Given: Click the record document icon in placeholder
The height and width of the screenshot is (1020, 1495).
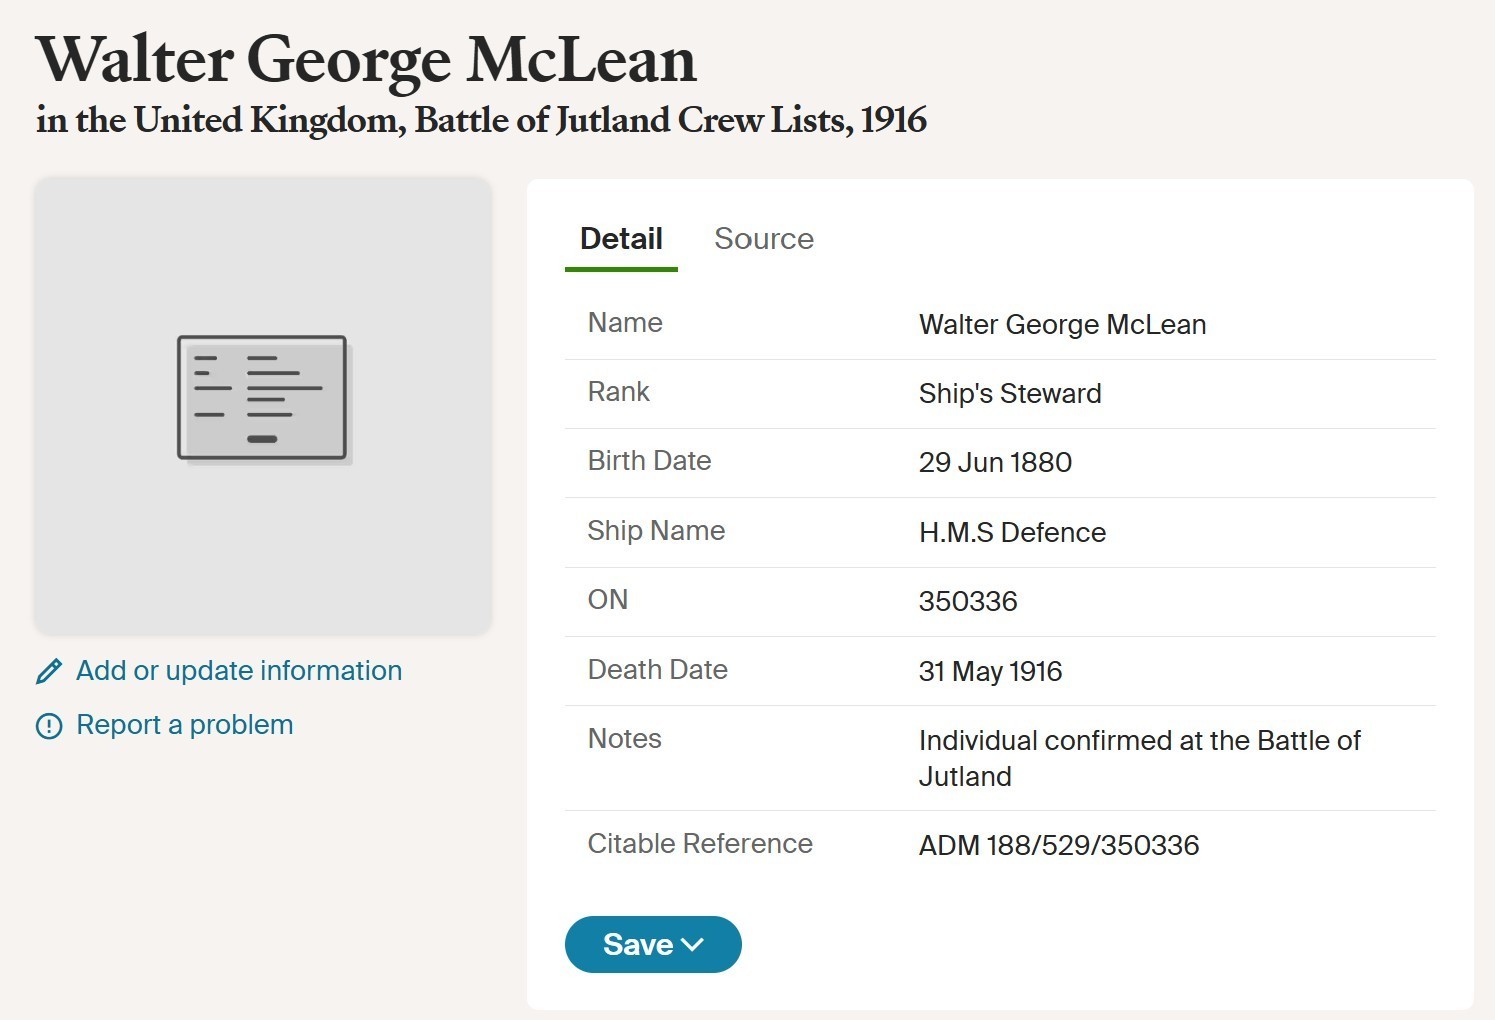Looking at the screenshot, I should [263, 399].
